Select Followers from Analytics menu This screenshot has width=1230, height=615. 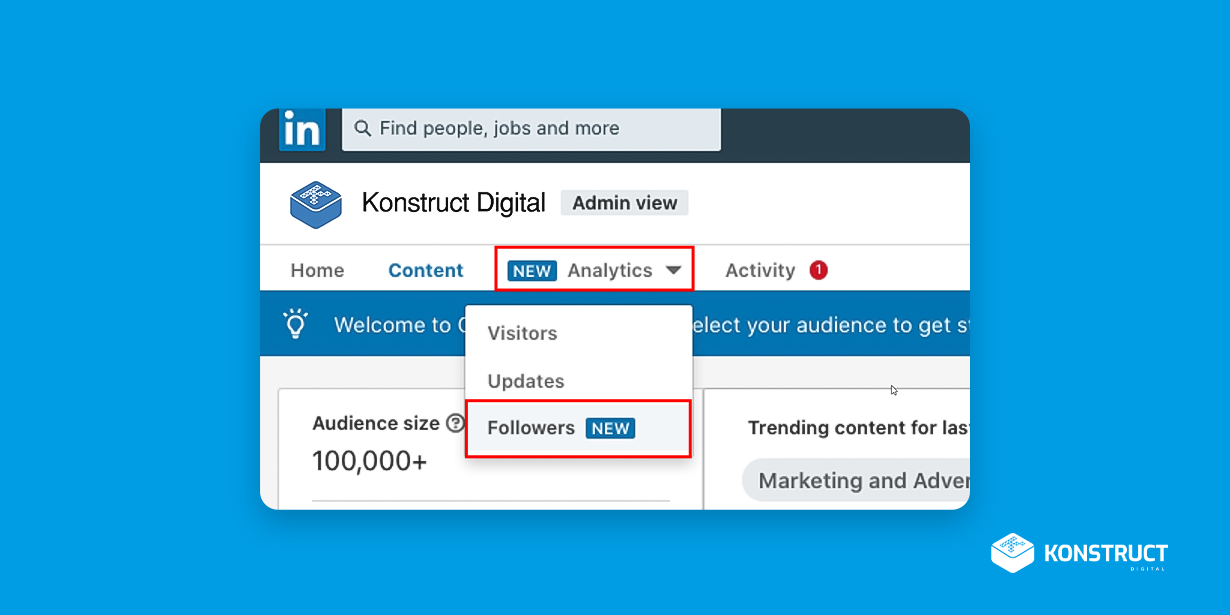click(x=578, y=429)
